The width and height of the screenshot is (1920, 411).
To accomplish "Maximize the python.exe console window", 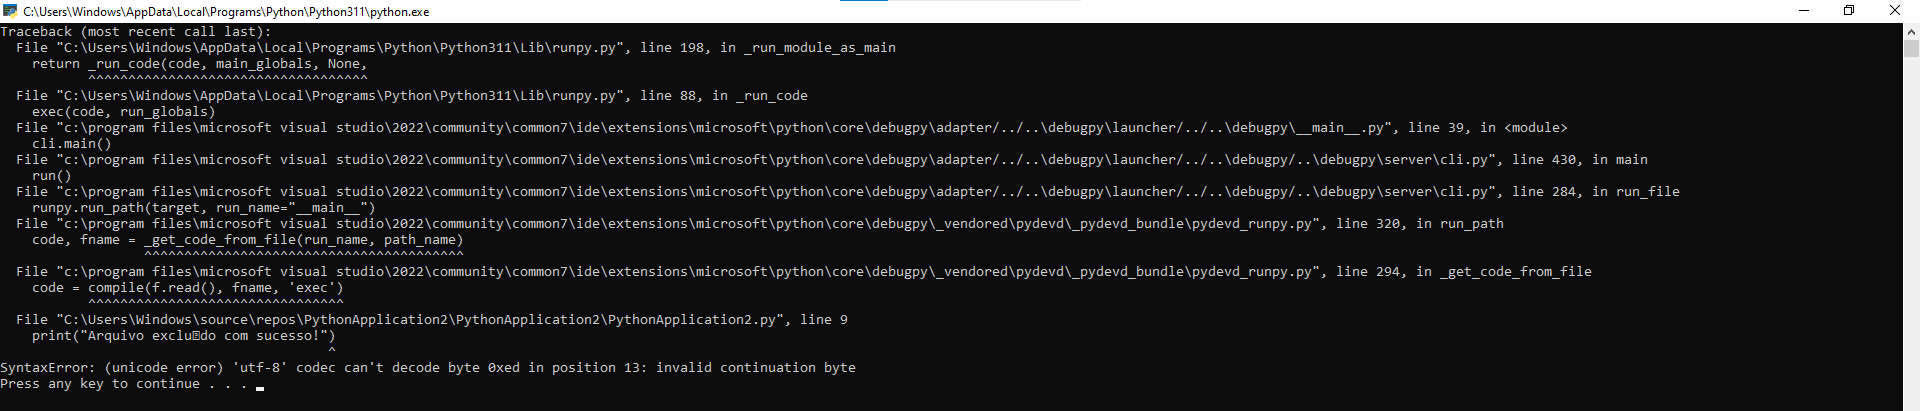I will pyautogui.click(x=1849, y=11).
